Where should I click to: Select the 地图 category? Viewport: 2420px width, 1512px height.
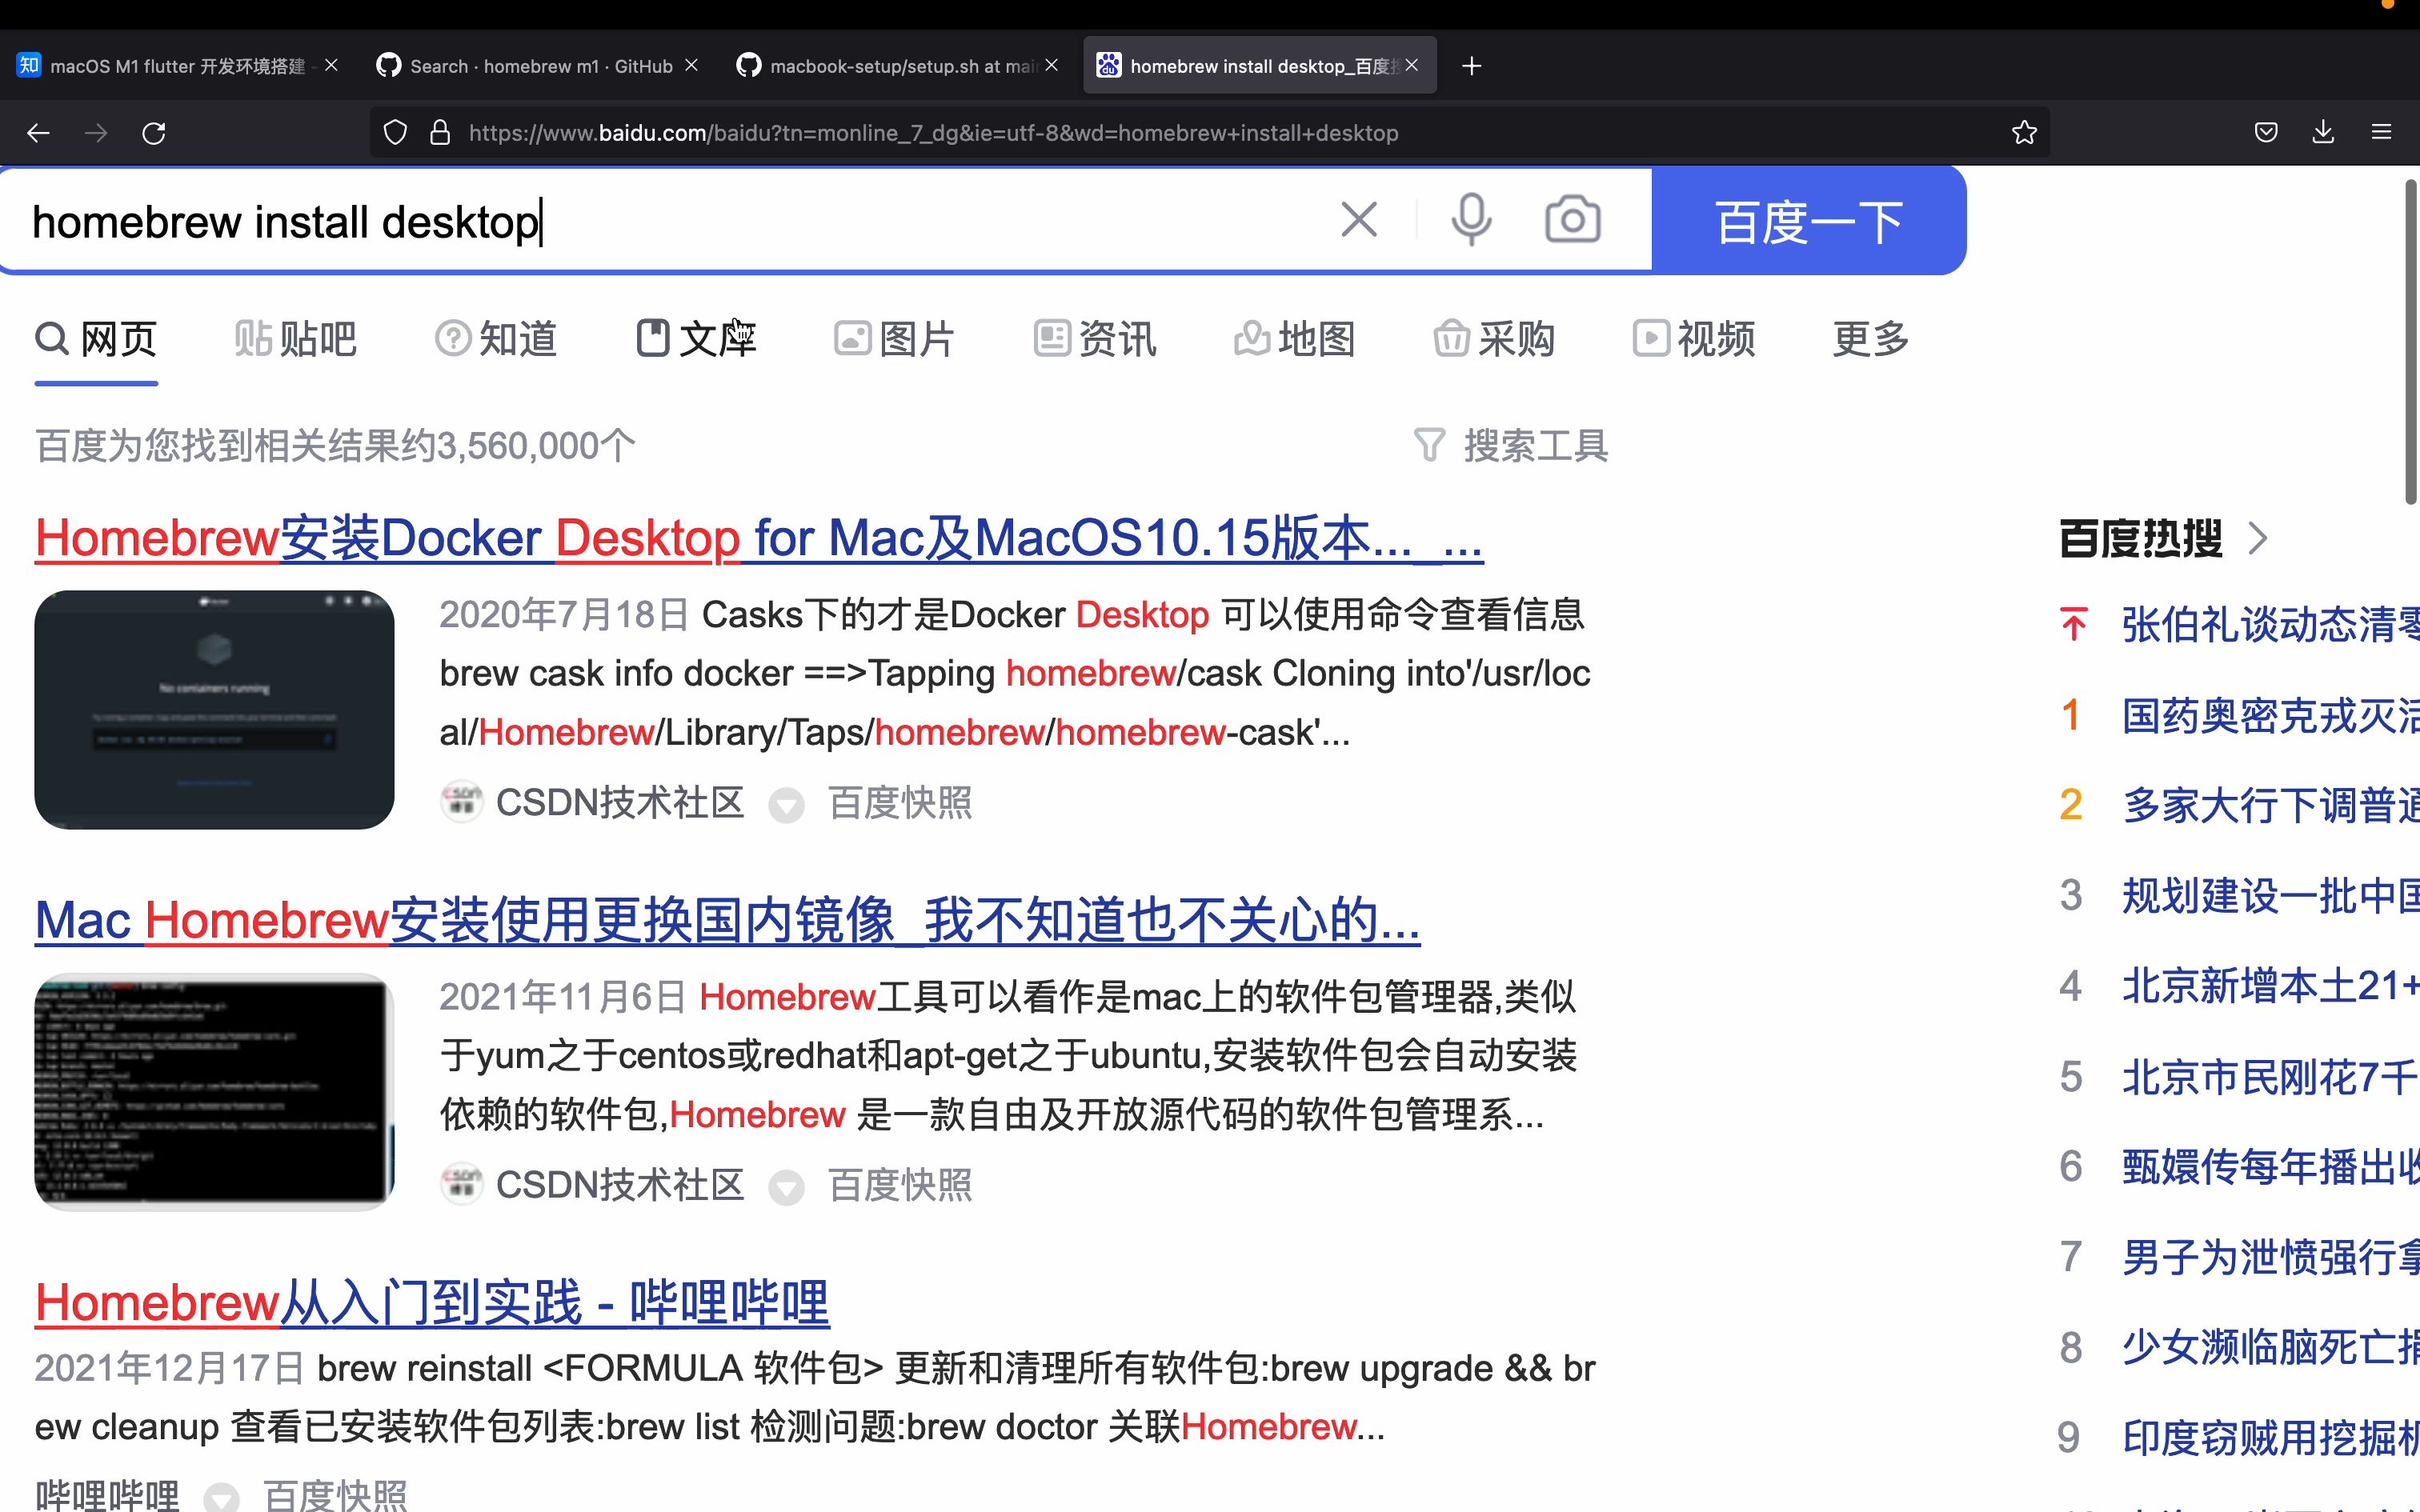[x=1294, y=339]
